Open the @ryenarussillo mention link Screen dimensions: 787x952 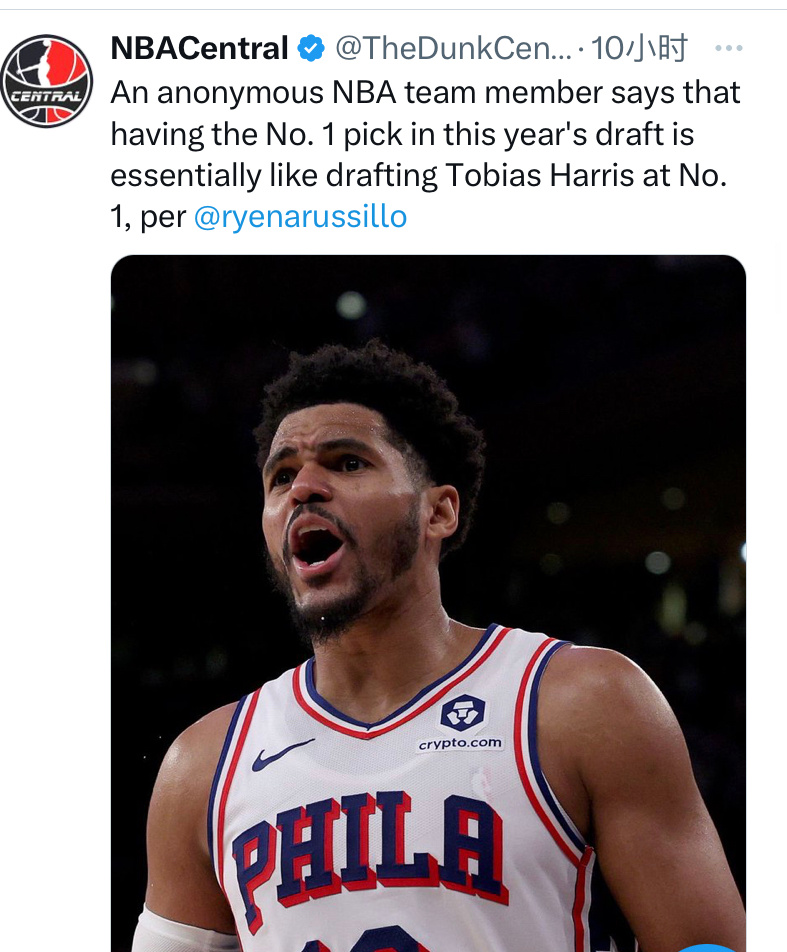point(300,217)
